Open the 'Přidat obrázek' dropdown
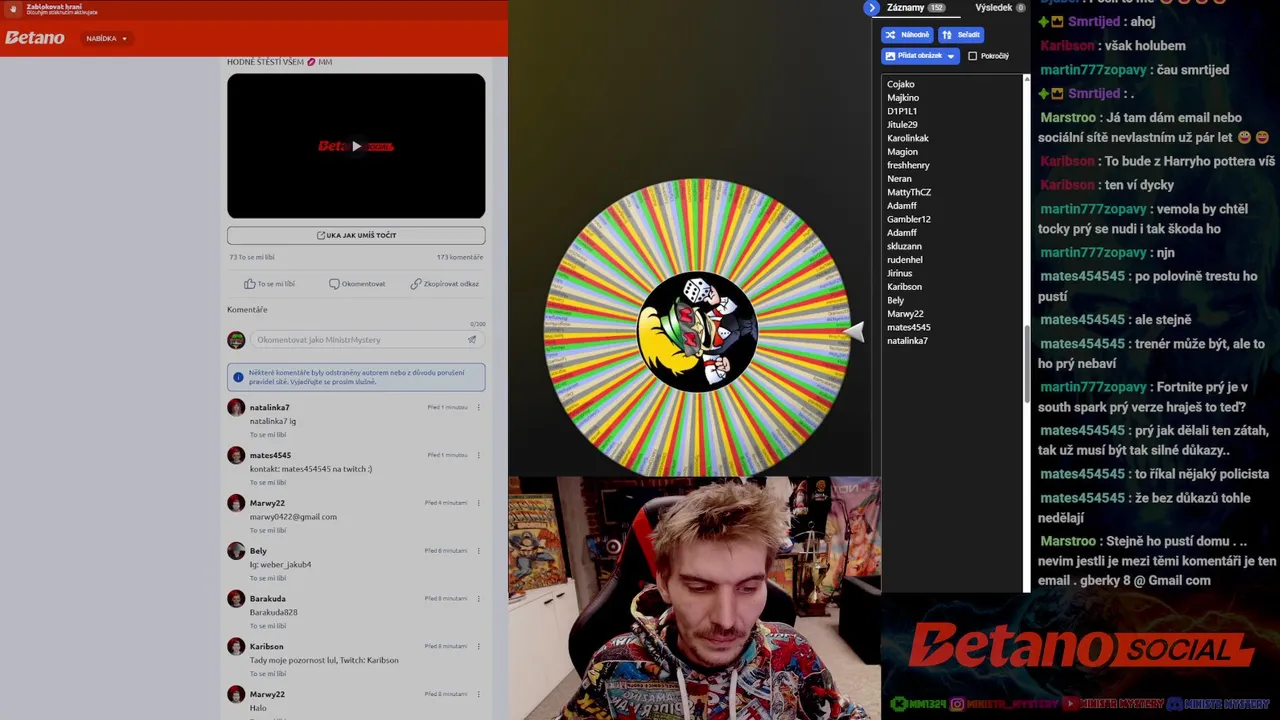 [920, 56]
